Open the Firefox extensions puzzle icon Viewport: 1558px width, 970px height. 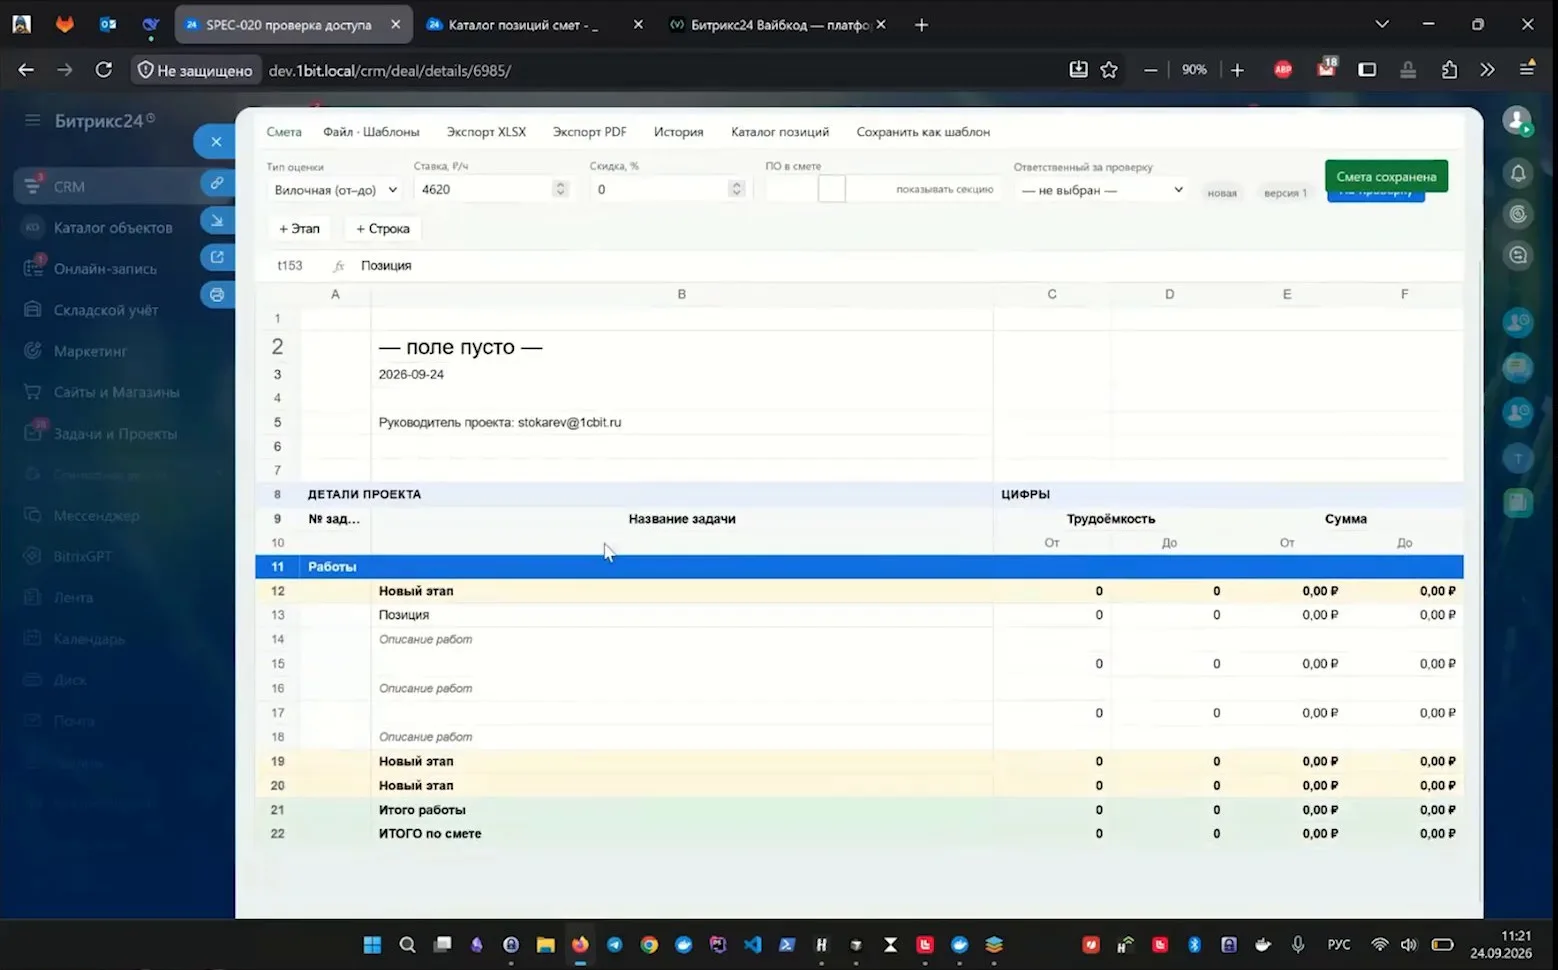coord(1449,70)
